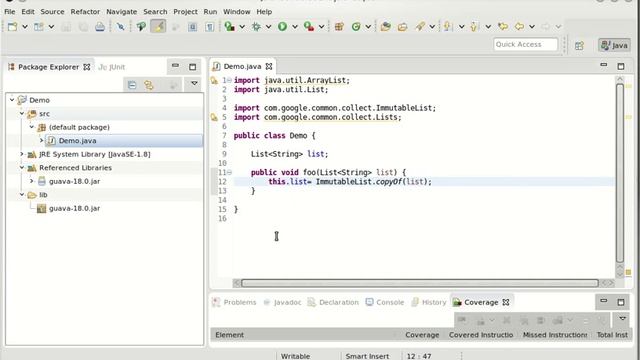Screen dimensions: 640x360
Task: Click the Previous Annotation toolbar icon
Action: (x=474, y=27)
